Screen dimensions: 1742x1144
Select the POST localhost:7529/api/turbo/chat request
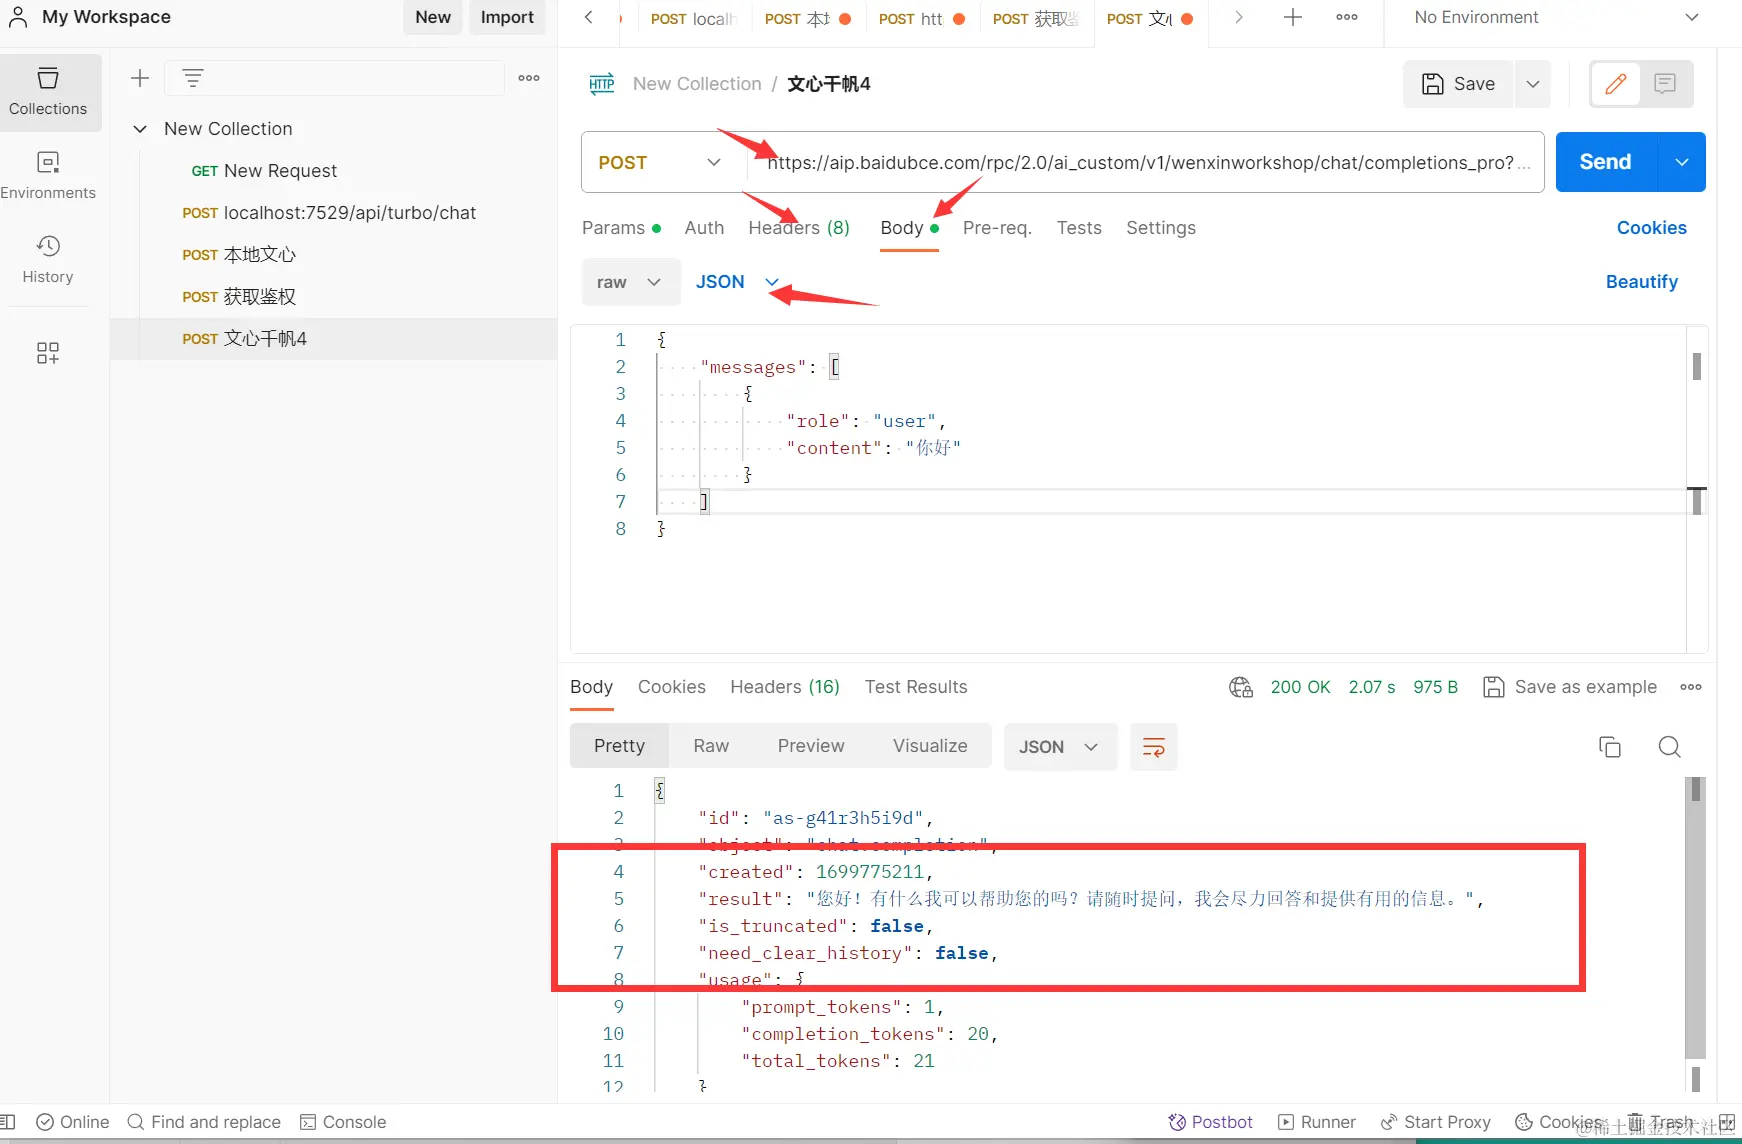coord(333,213)
